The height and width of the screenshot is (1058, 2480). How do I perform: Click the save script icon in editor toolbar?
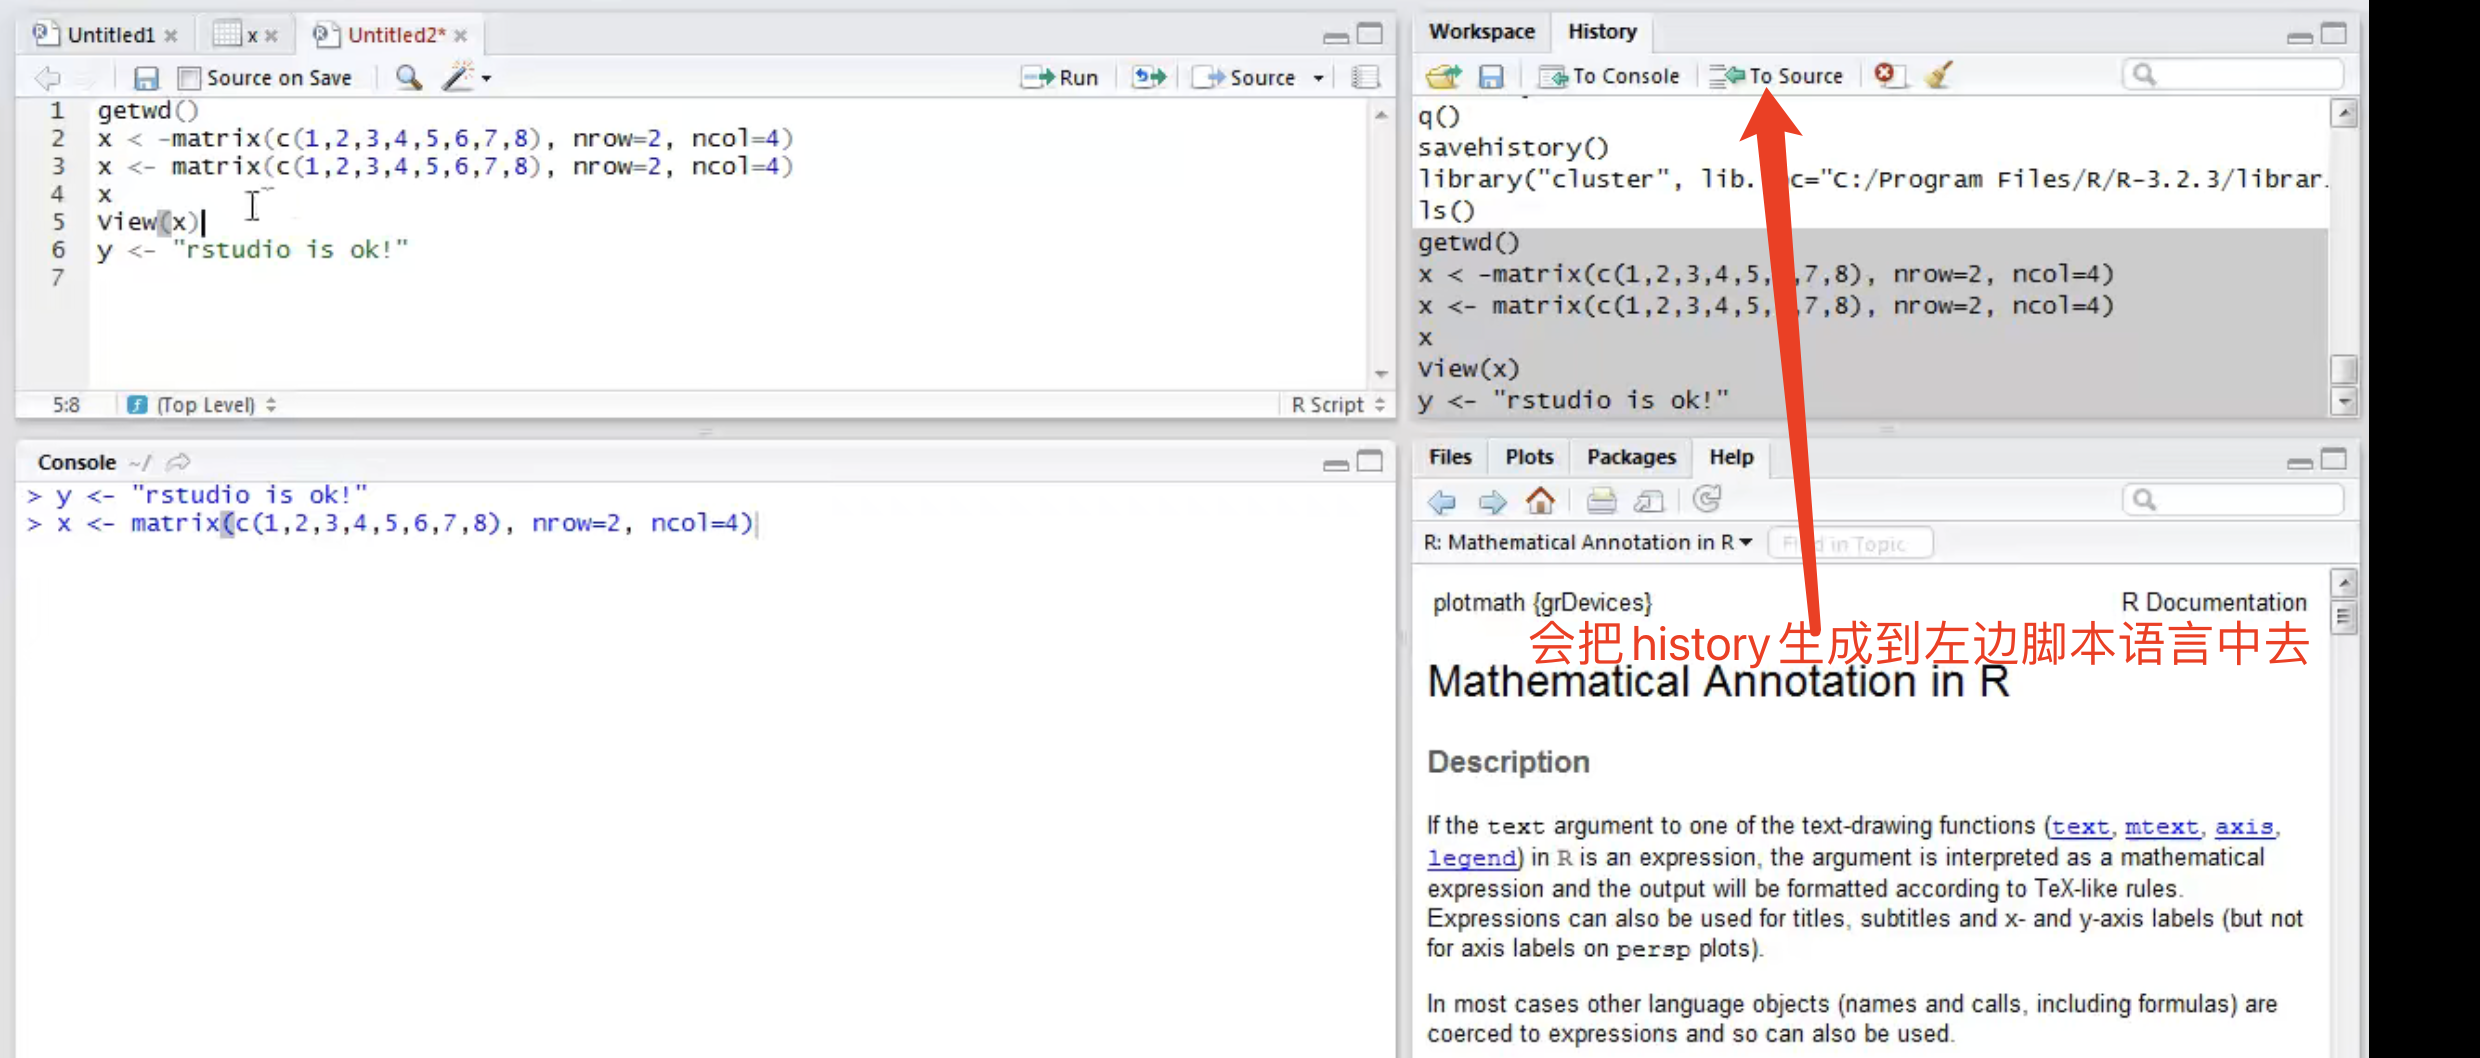pos(146,78)
